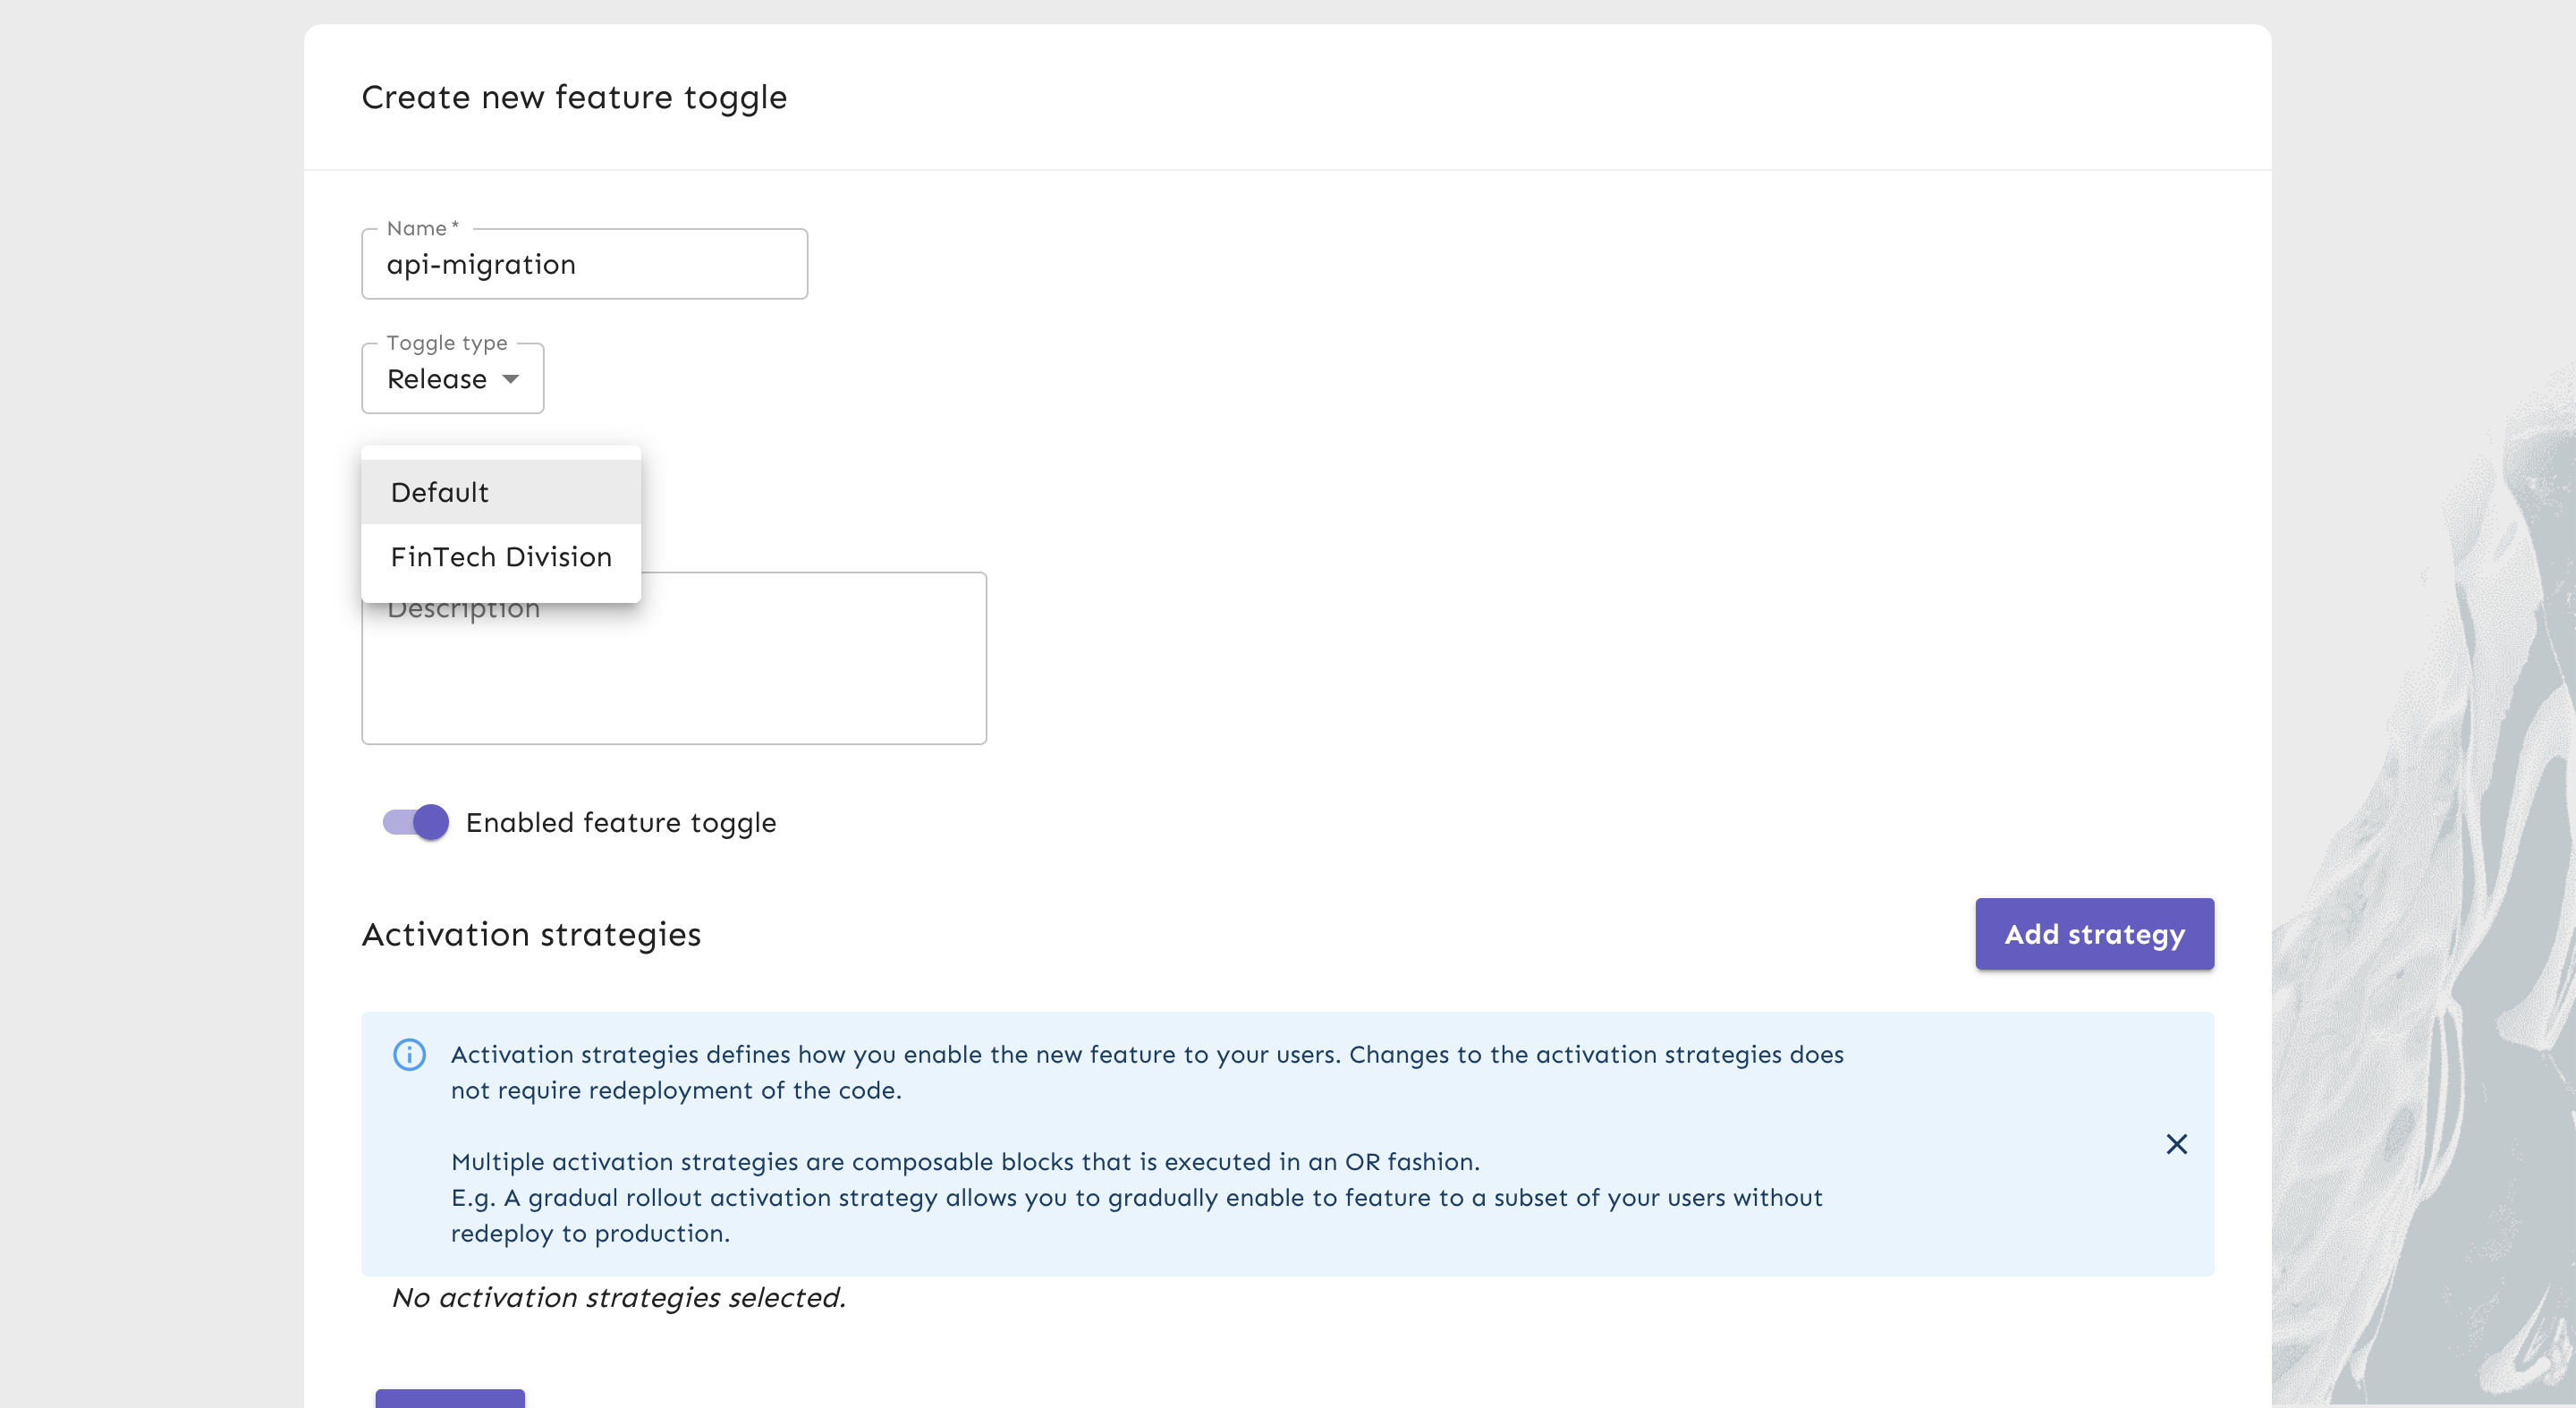Toggle the Enabled feature toggle switch
Viewport: 2576px width, 1408px height.
pyautogui.click(x=416, y=822)
